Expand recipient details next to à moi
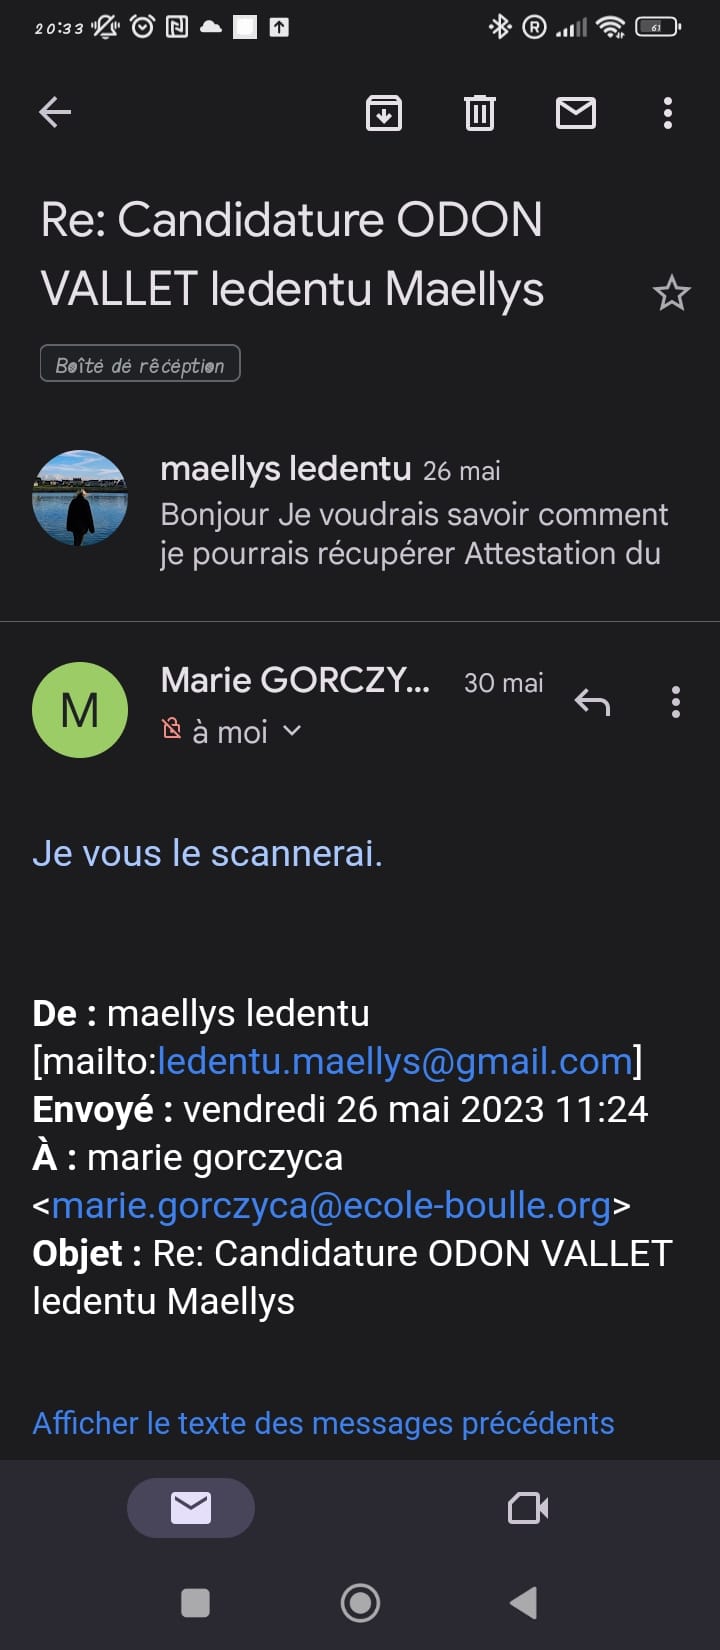Image resolution: width=720 pixels, height=1650 pixels. click(292, 731)
